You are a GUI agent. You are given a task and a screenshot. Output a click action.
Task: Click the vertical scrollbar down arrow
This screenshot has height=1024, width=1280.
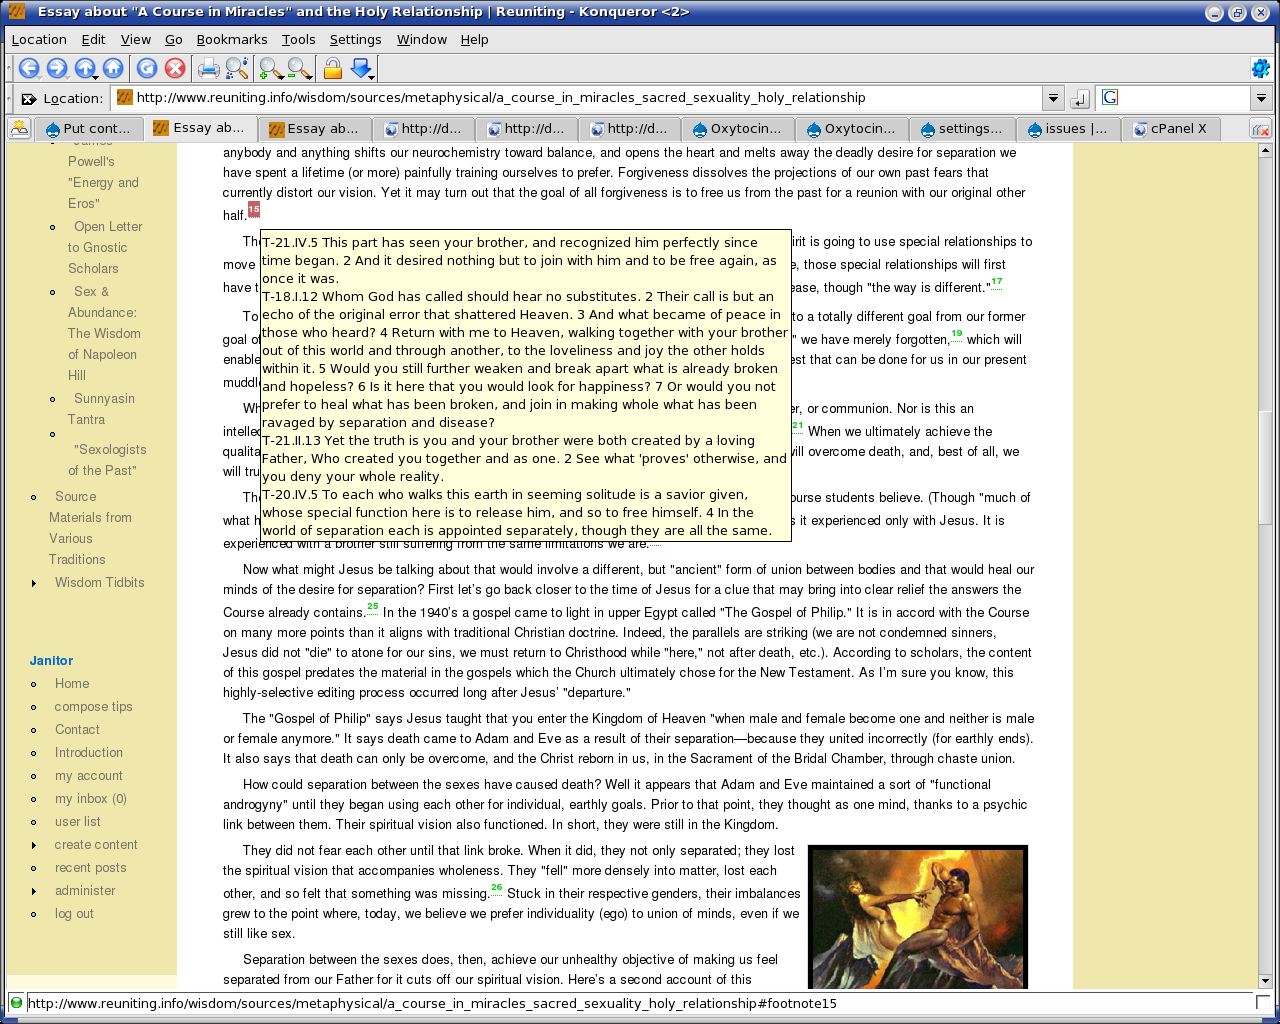point(1264,981)
